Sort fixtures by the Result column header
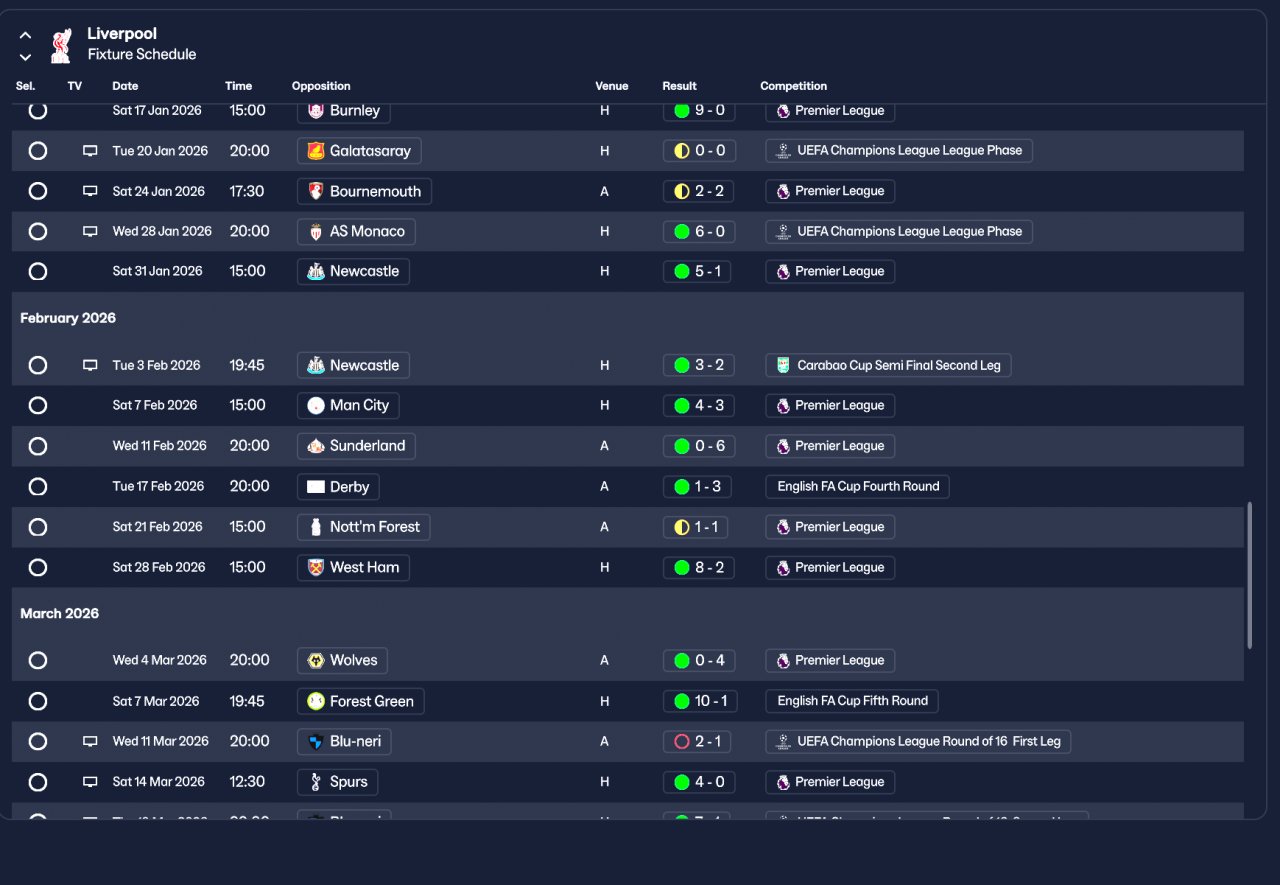The height and width of the screenshot is (885, 1280). pyautogui.click(x=679, y=86)
